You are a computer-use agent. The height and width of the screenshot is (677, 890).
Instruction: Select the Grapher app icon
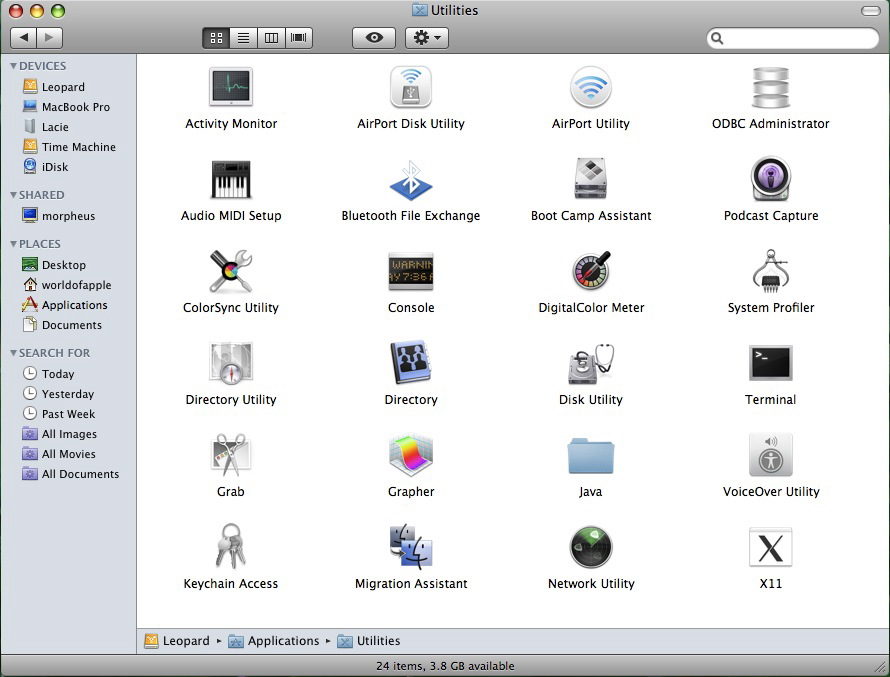pyautogui.click(x=410, y=455)
